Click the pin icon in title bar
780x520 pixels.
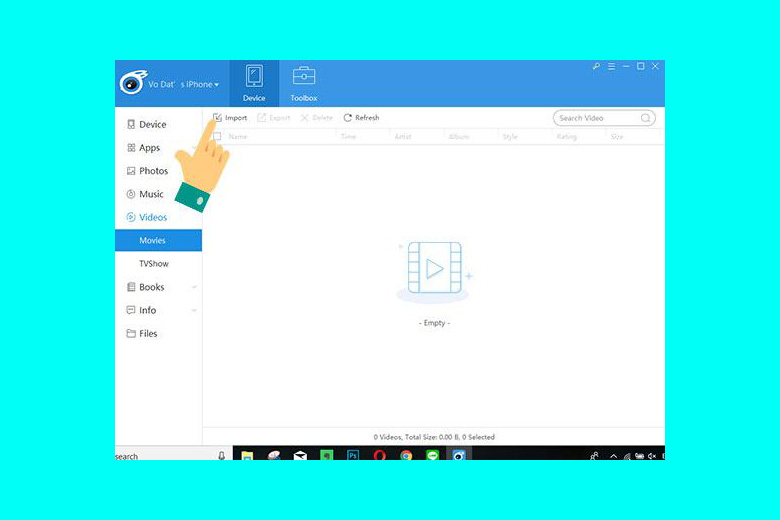coord(596,66)
